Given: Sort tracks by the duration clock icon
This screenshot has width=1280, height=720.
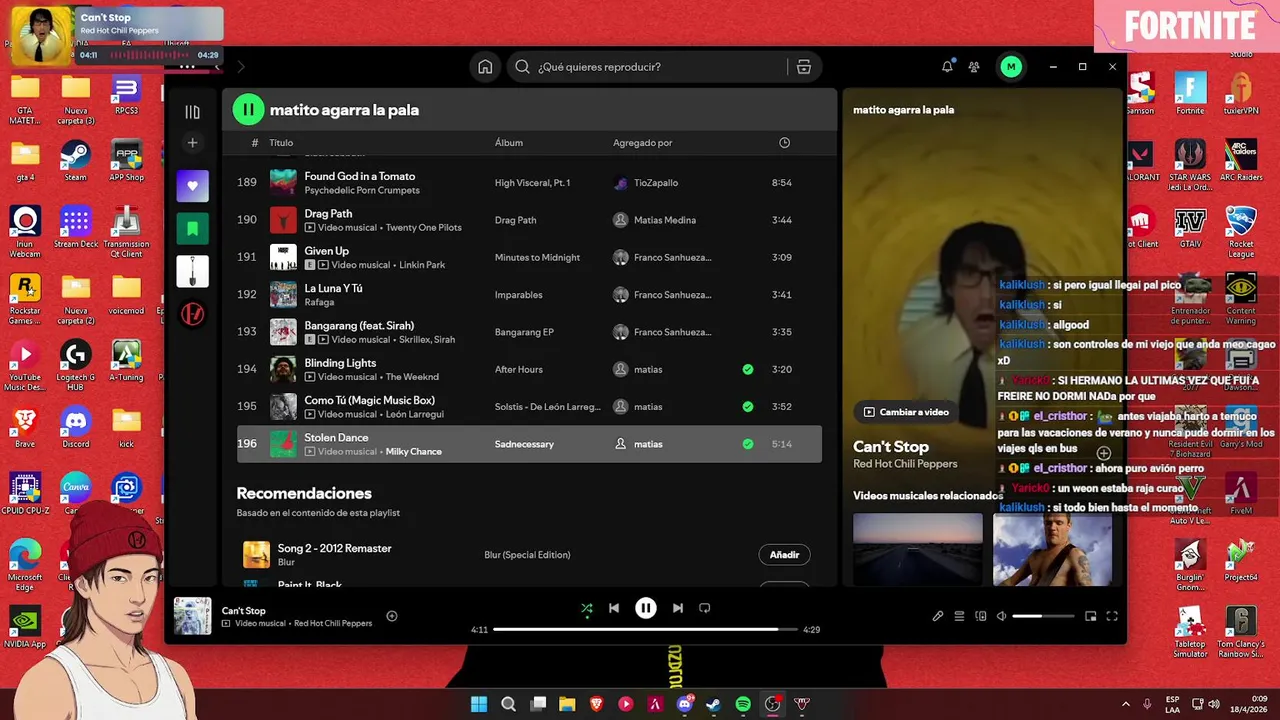Looking at the screenshot, I should 784,143.
